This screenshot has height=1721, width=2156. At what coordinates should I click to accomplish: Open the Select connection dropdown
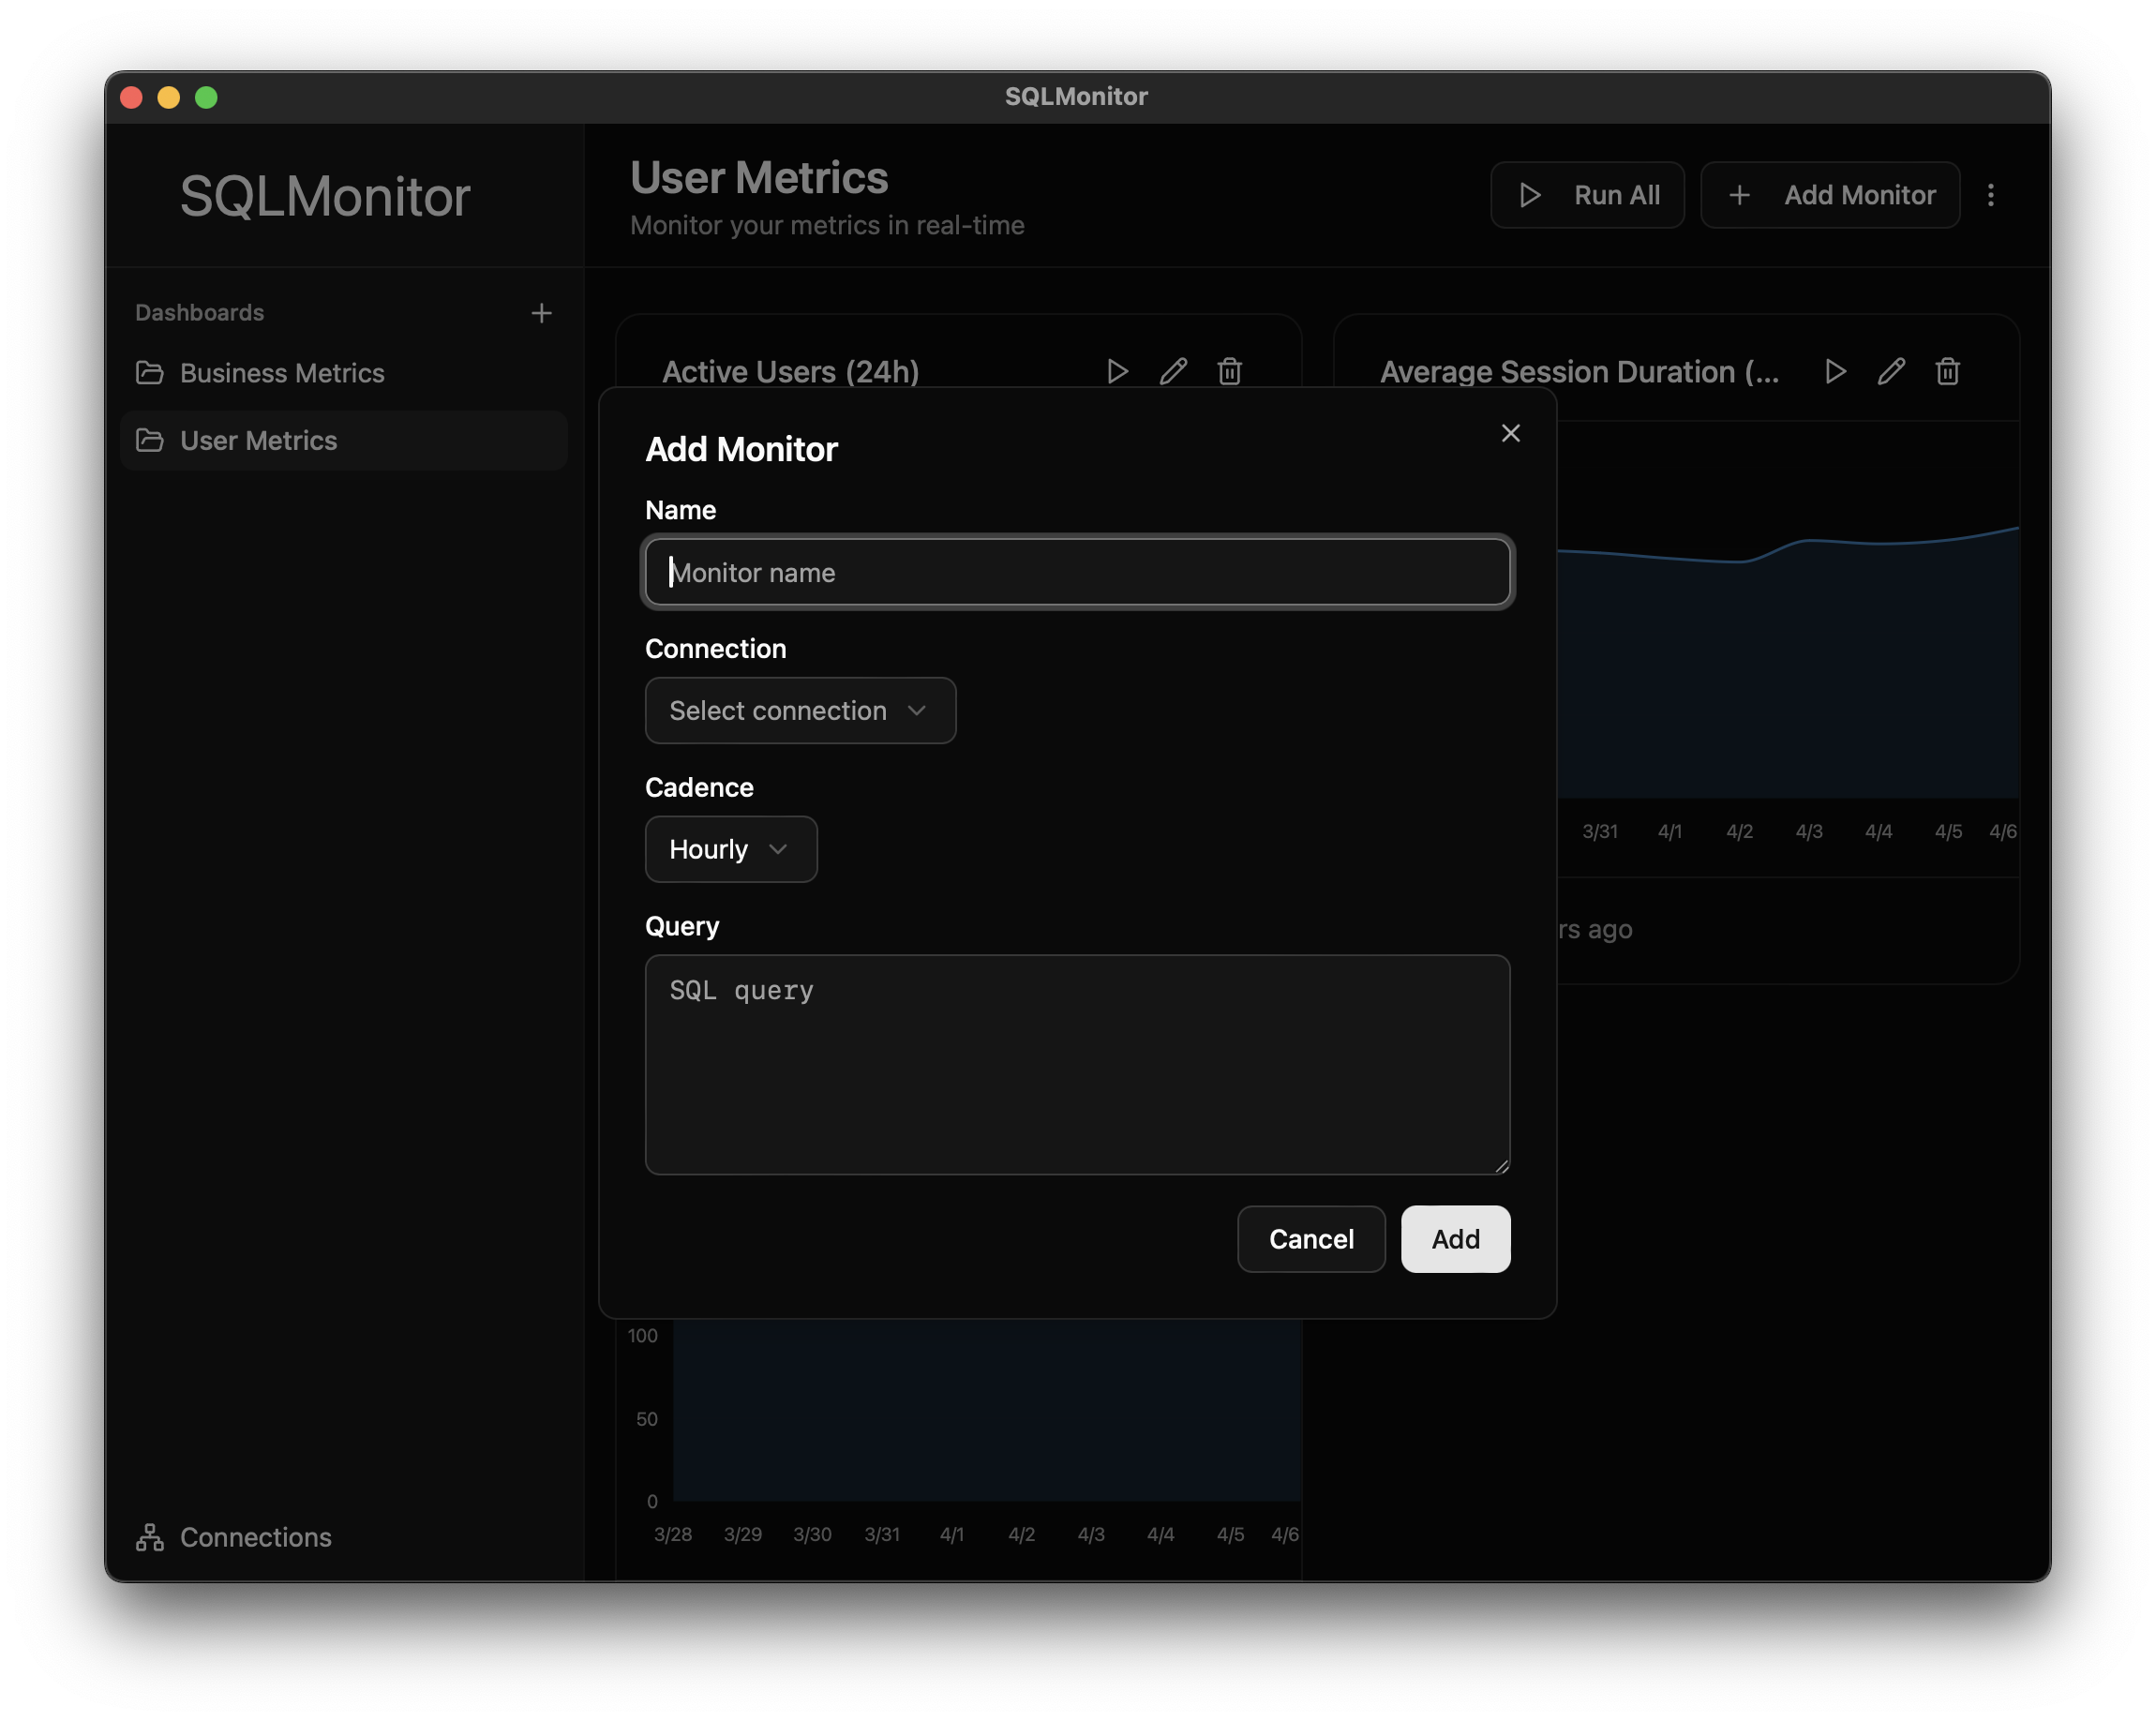800,710
